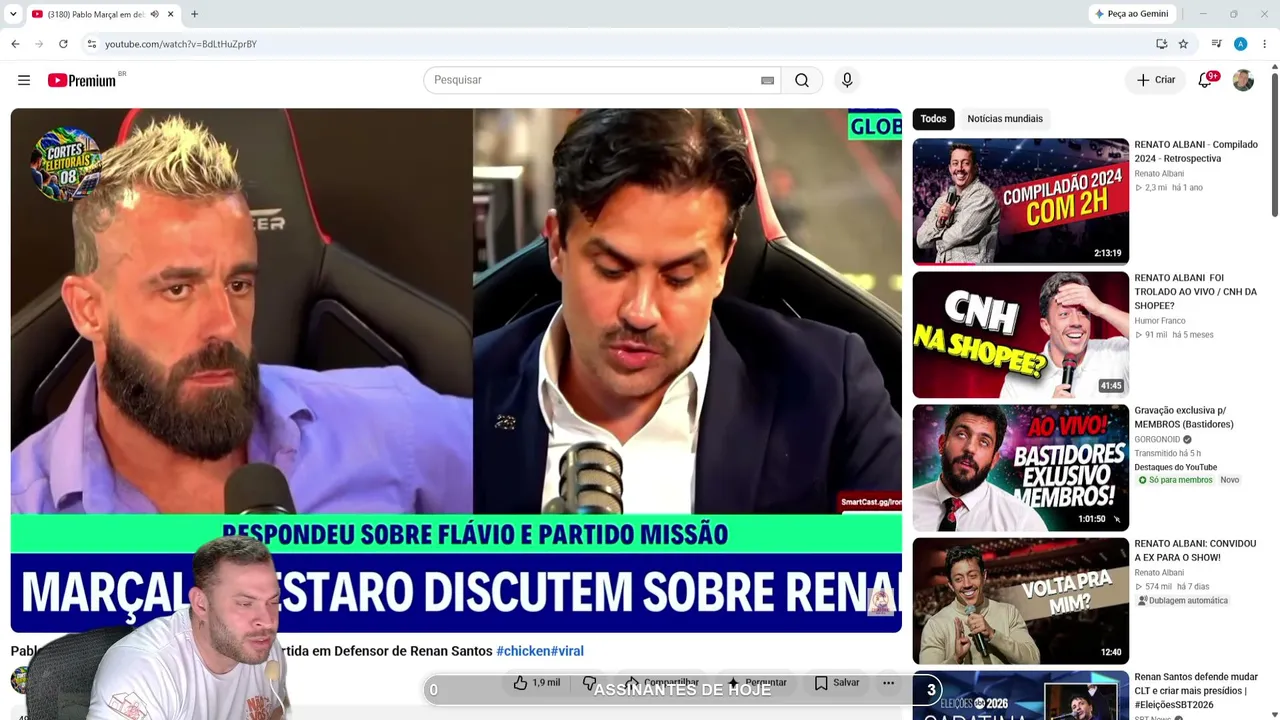The width and height of the screenshot is (1280, 720).
Task: Open more actions three-dot menu under video
Action: pyautogui.click(x=888, y=683)
